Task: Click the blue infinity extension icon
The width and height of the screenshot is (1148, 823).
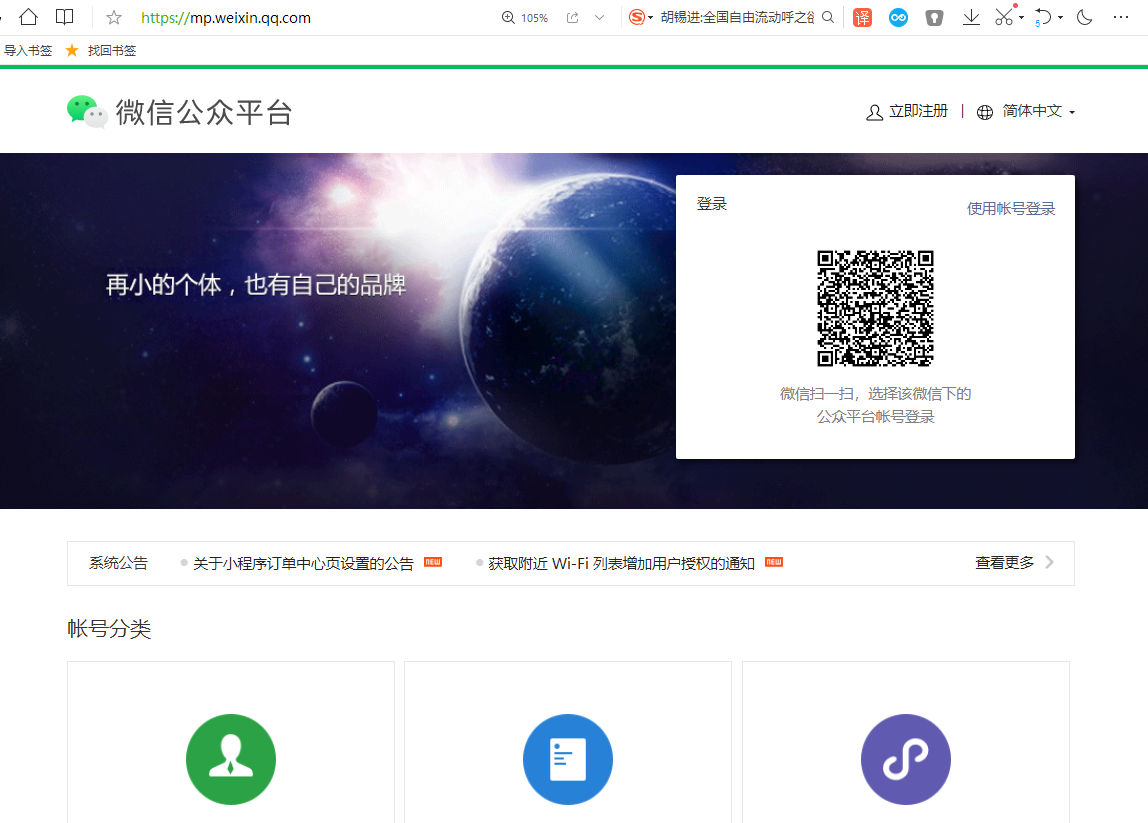Action: point(898,18)
